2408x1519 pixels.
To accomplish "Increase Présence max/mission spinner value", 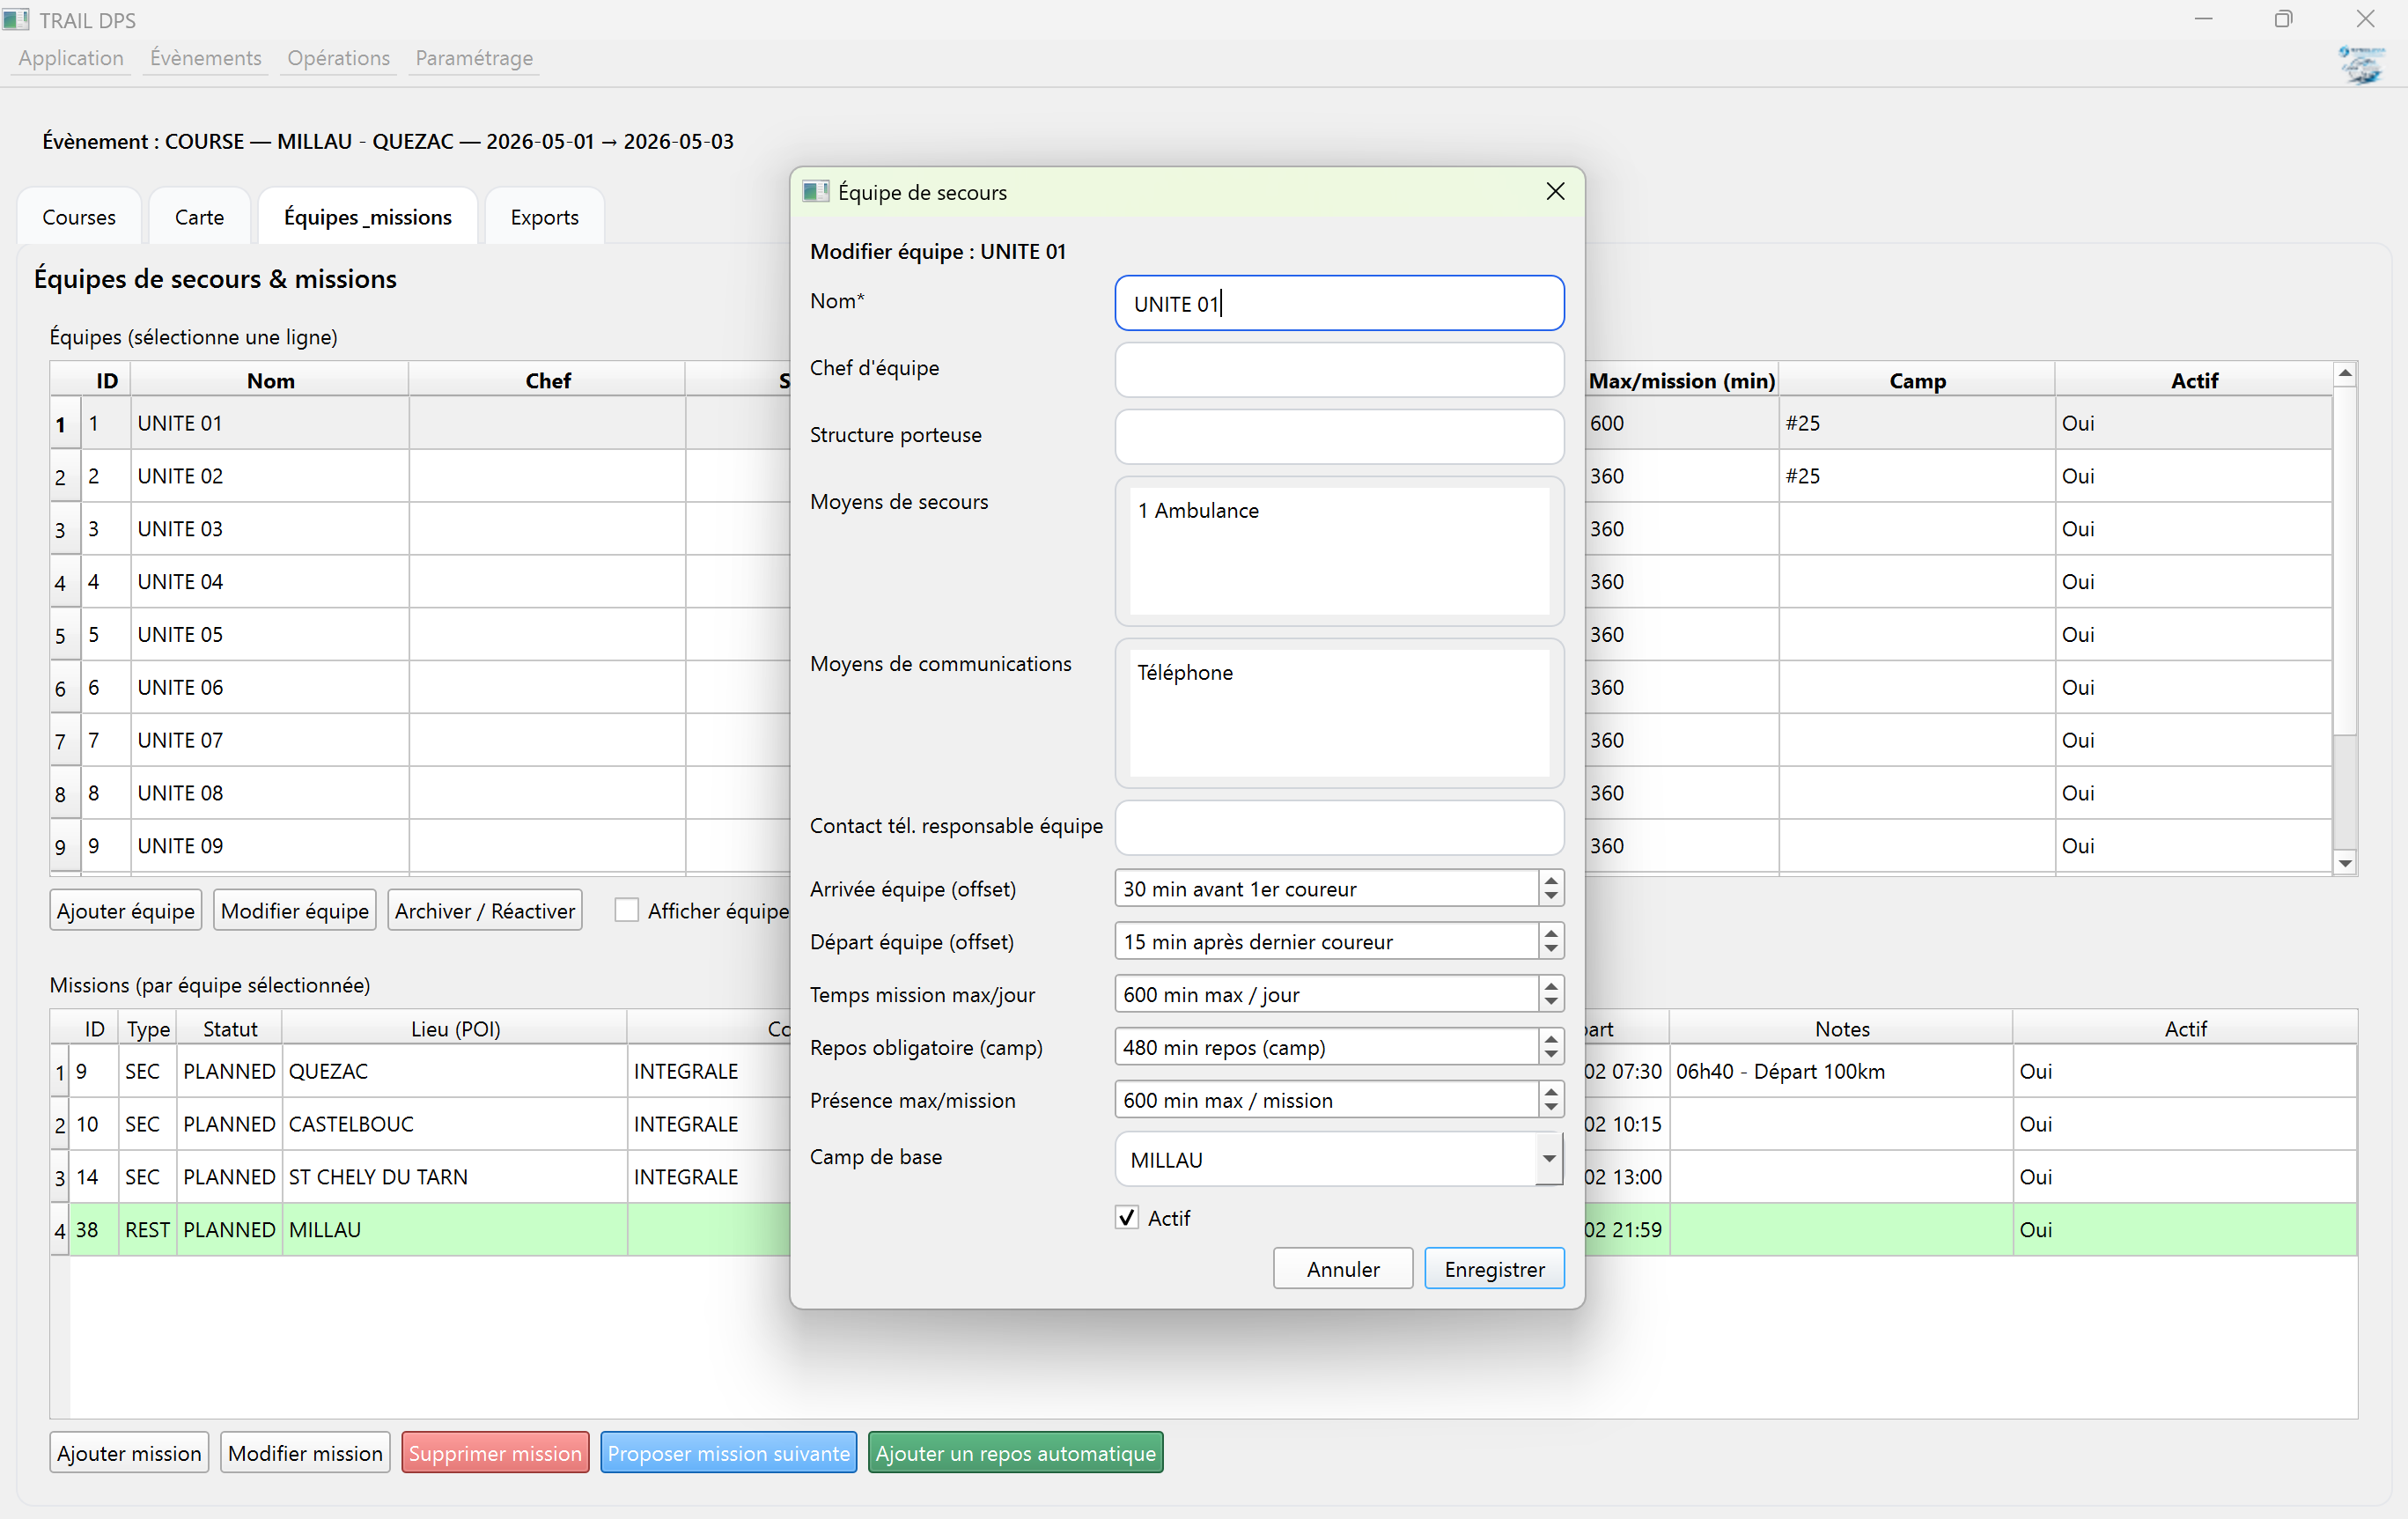I will pos(1550,1092).
